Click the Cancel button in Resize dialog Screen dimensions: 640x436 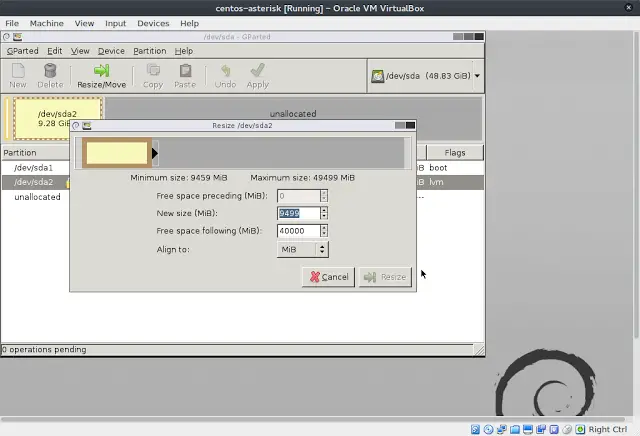tap(329, 277)
